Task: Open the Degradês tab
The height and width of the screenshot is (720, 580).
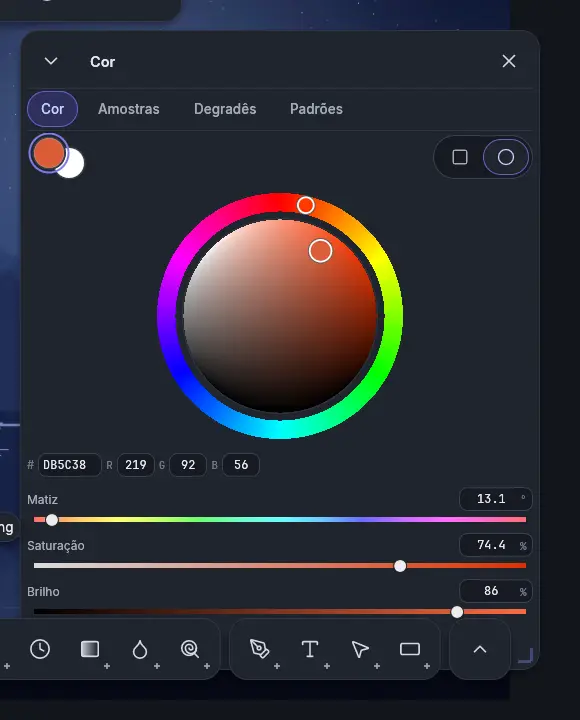Action: [225, 109]
